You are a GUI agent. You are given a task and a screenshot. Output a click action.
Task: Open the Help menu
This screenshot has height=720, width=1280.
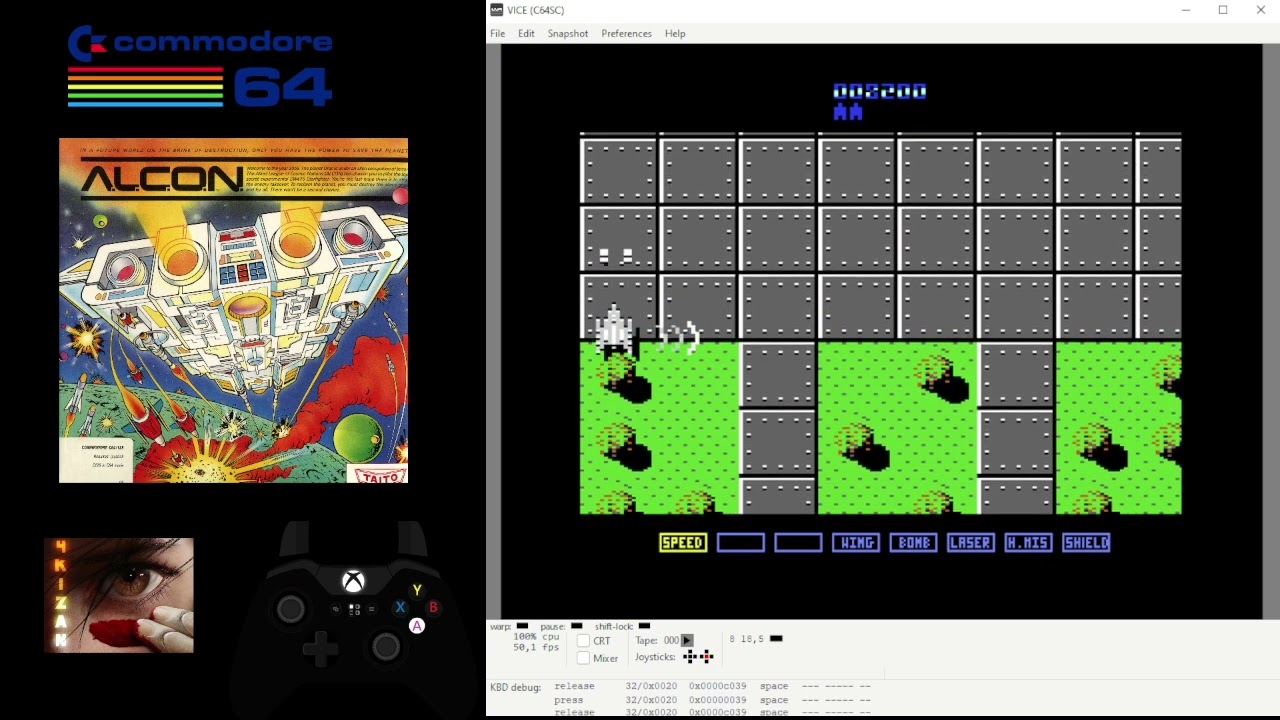(675, 34)
